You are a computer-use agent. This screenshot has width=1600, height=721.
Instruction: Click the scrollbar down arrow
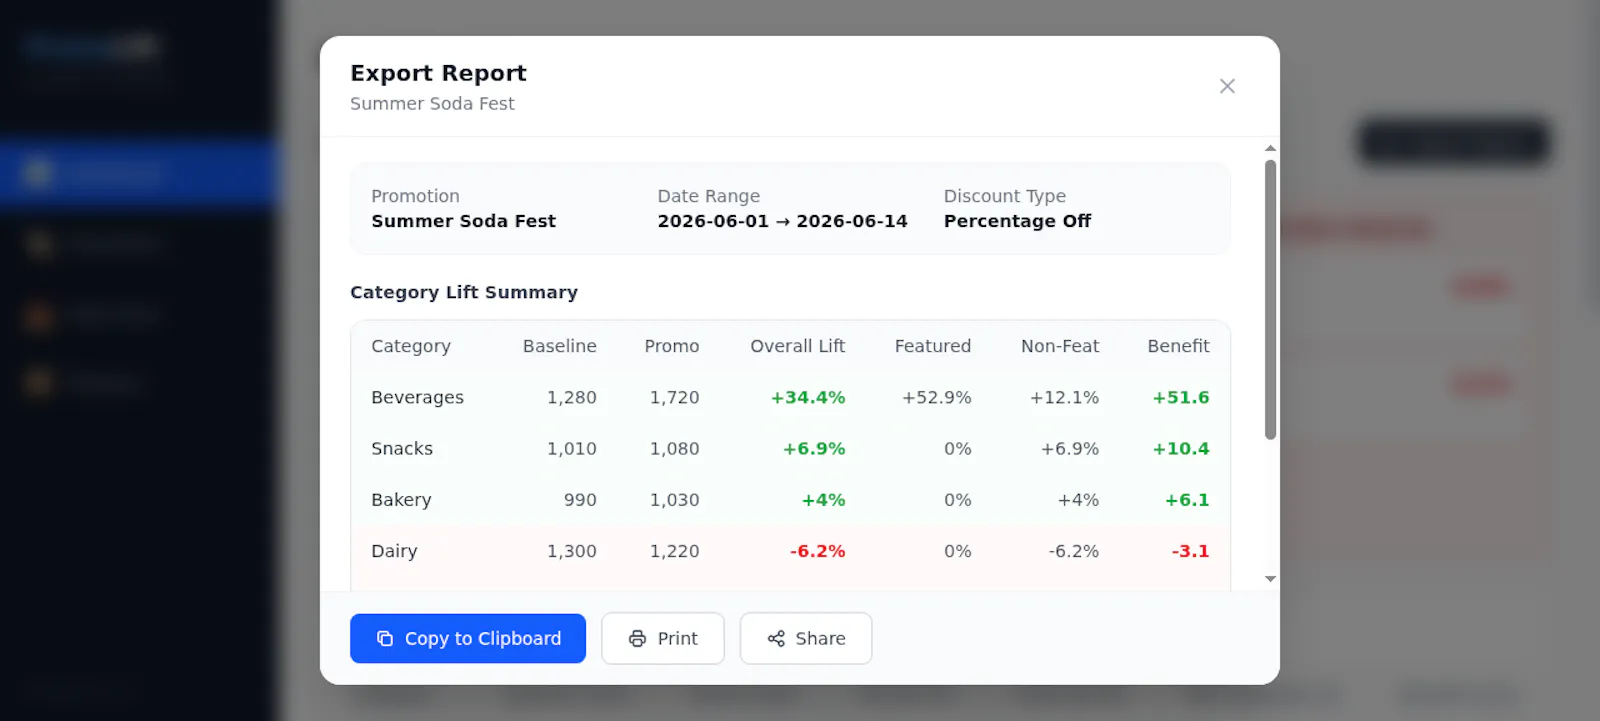coord(1270,579)
